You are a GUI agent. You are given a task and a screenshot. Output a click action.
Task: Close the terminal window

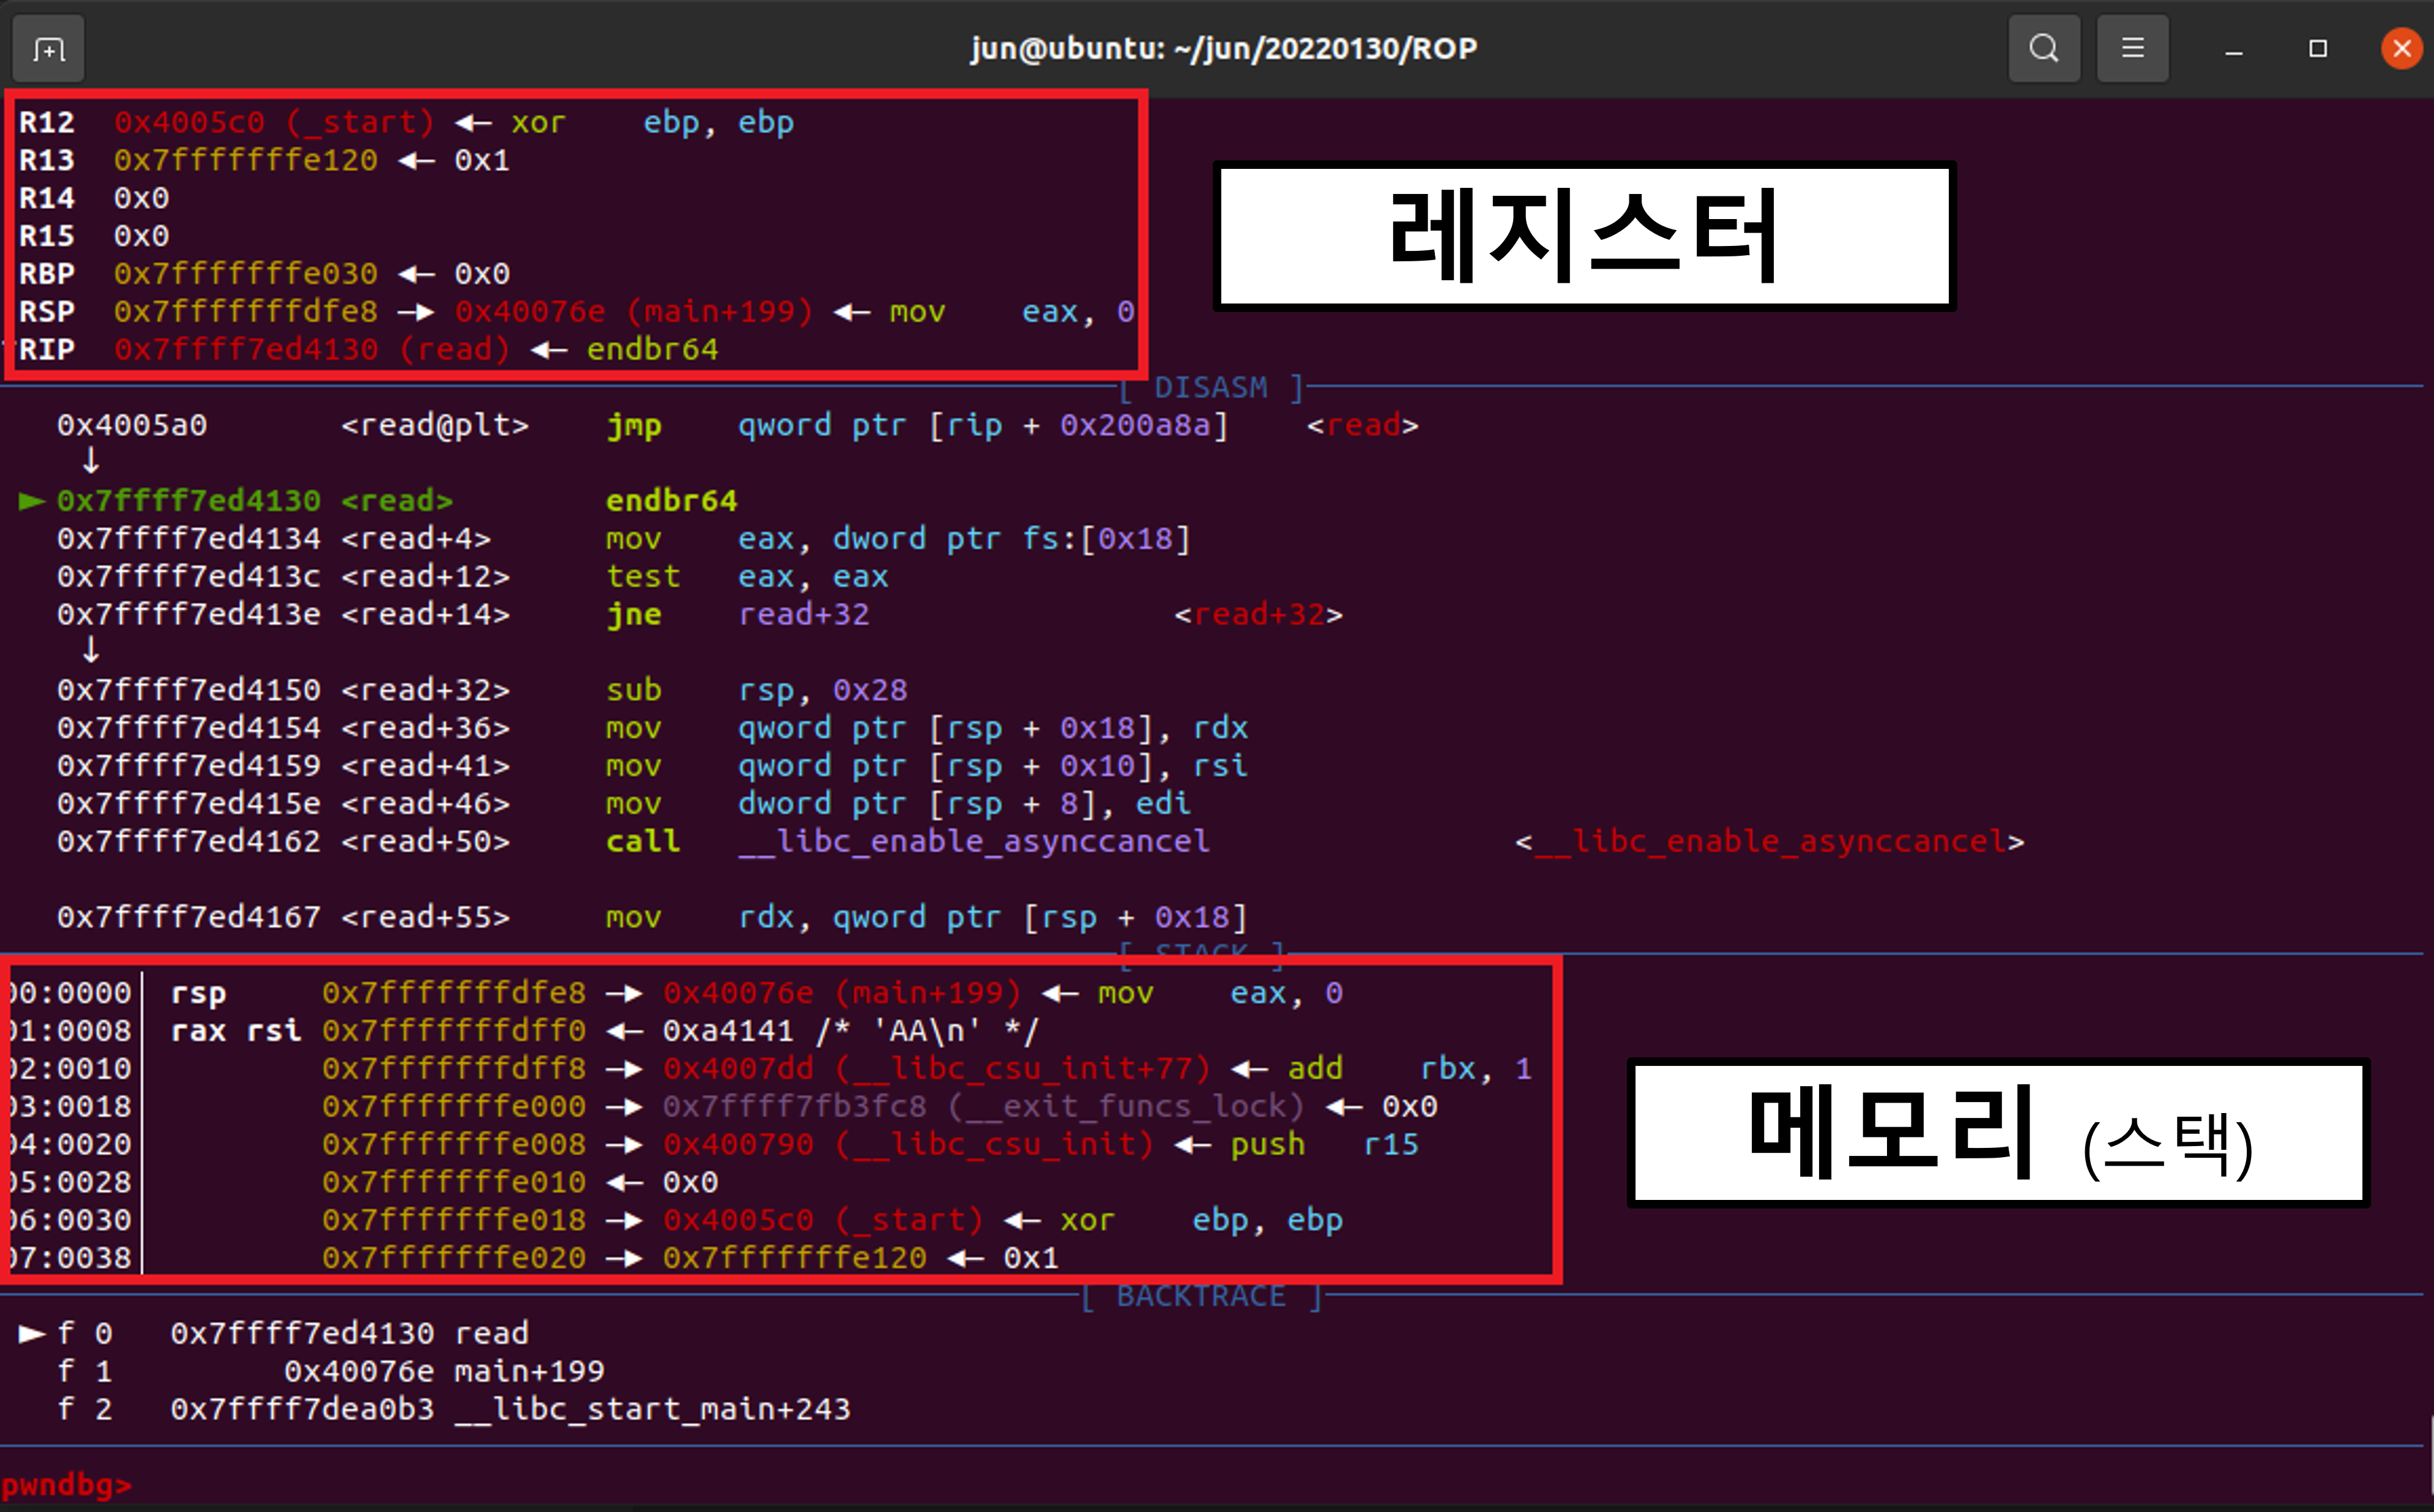(x=2401, y=48)
